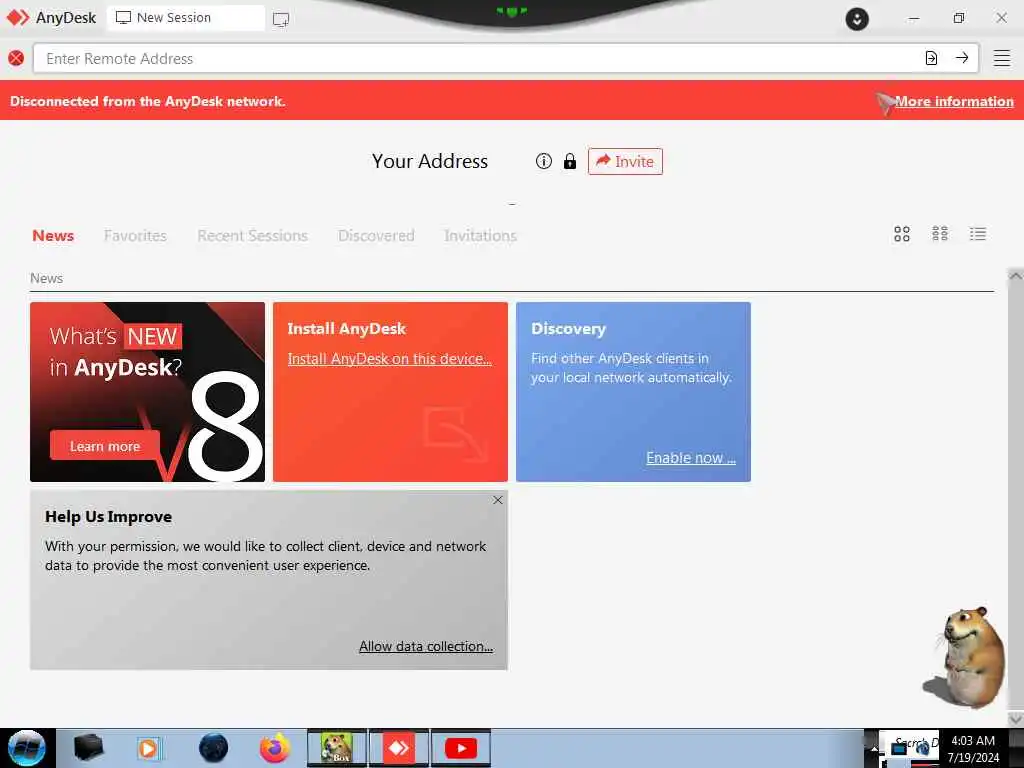Image resolution: width=1024 pixels, height=768 pixels.
Task: Switch to the Favorites tab
Action: (135, 236)
